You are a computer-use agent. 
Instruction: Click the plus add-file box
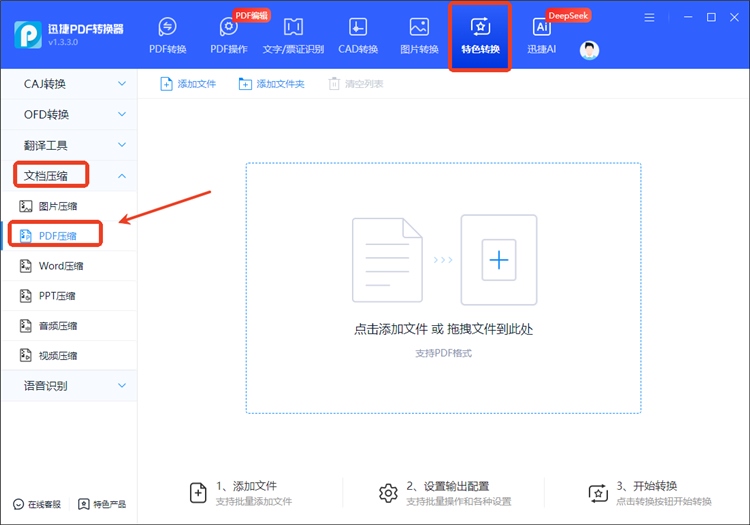pyautogui.click(x=498, y=260)
